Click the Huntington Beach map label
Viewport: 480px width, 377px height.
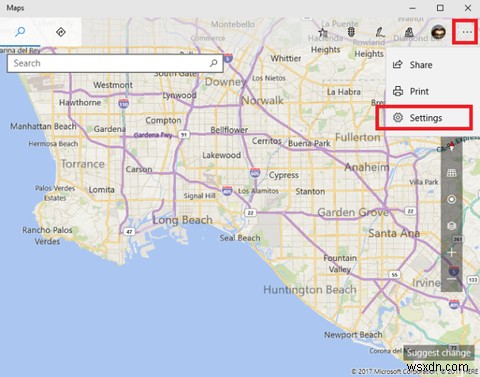tap(310, 290)
